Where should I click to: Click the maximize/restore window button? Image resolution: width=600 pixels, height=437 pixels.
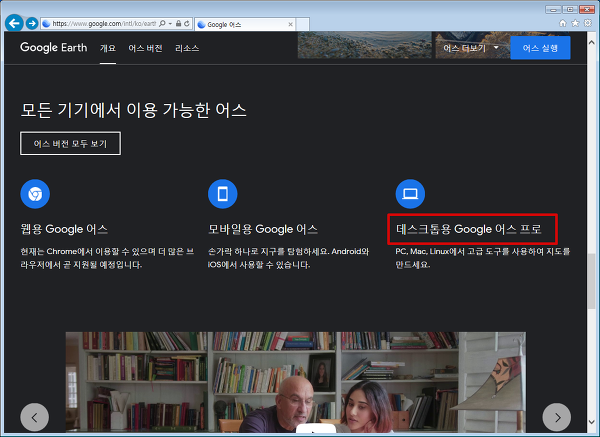click(570, 9)
